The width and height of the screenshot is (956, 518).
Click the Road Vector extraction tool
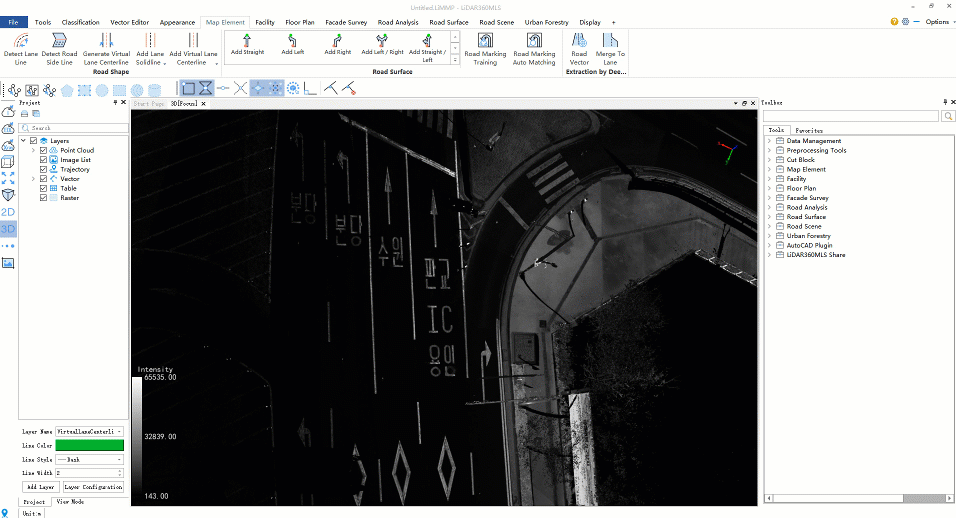[x=579, y=49]
